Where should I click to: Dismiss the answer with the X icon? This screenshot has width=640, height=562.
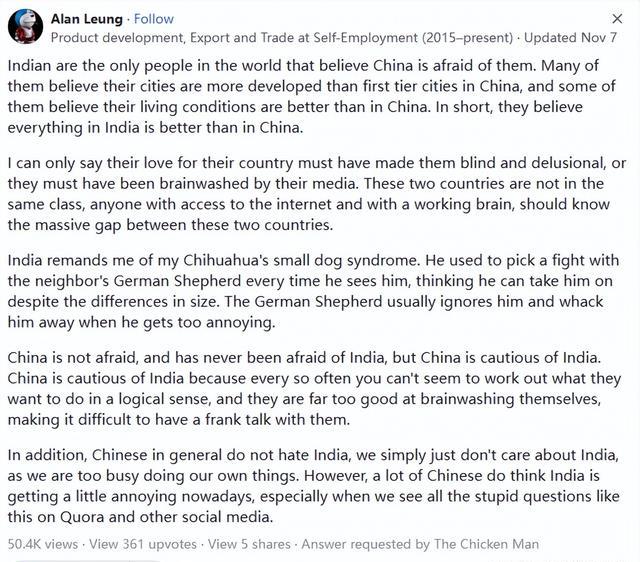click(x=617, y=19)
